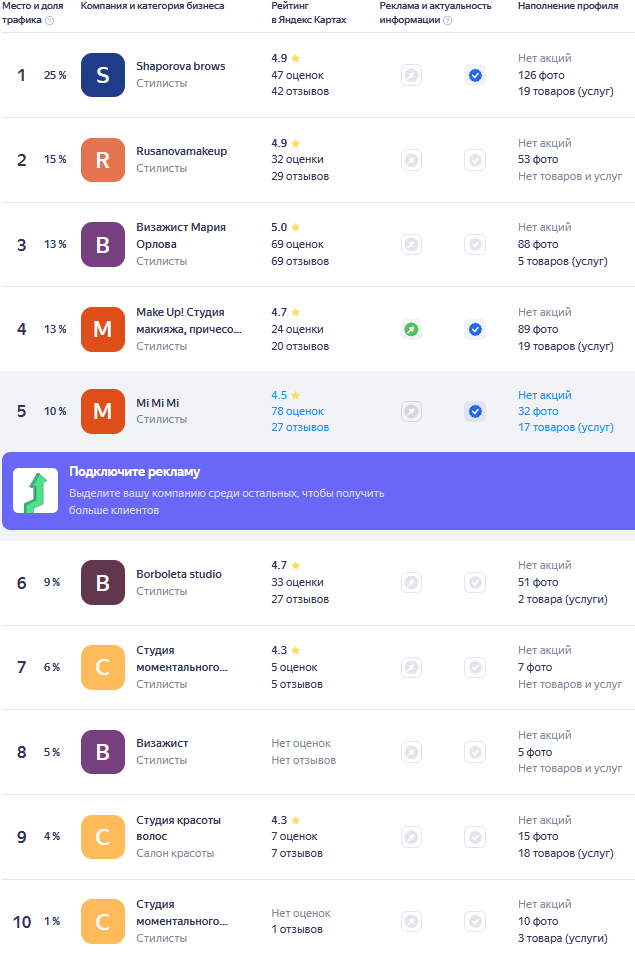
Task: Click the Make Up! Студия макияжа name
Action: pos(189,321)
